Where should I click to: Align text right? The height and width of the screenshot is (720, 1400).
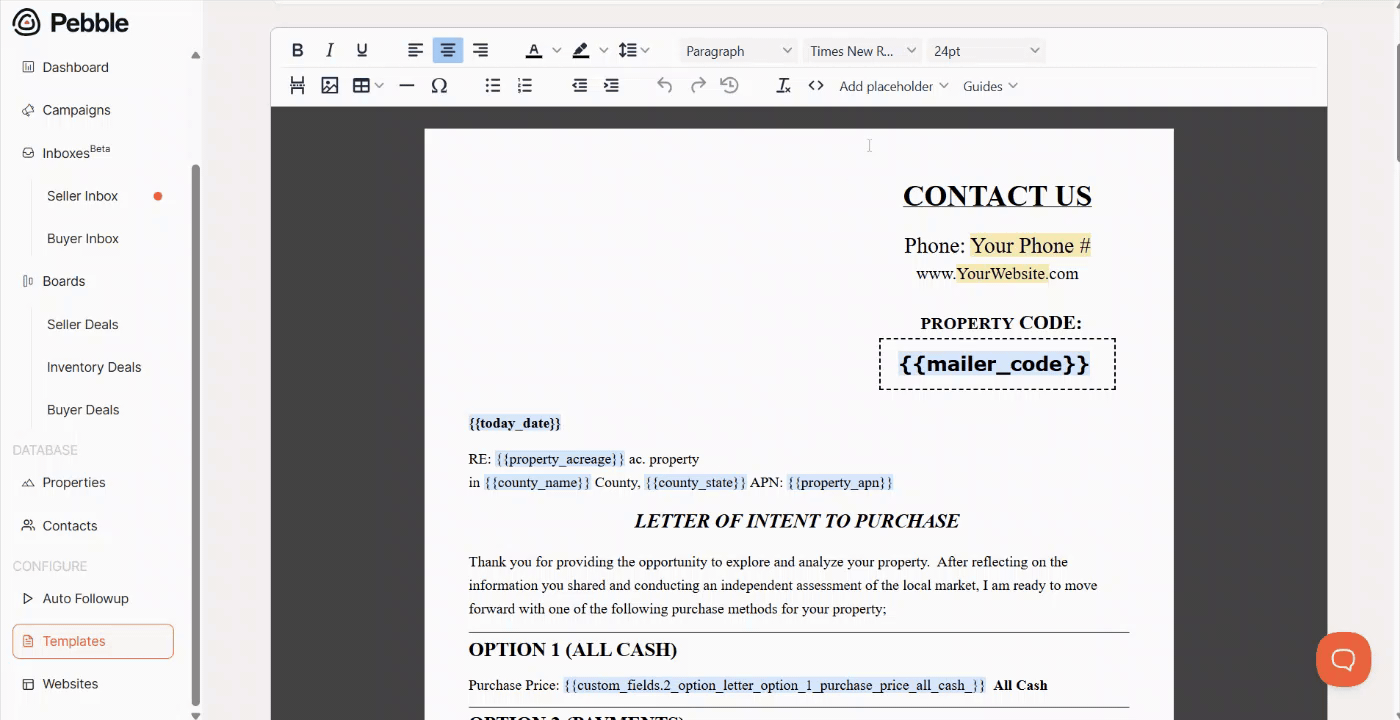point(480,51)
